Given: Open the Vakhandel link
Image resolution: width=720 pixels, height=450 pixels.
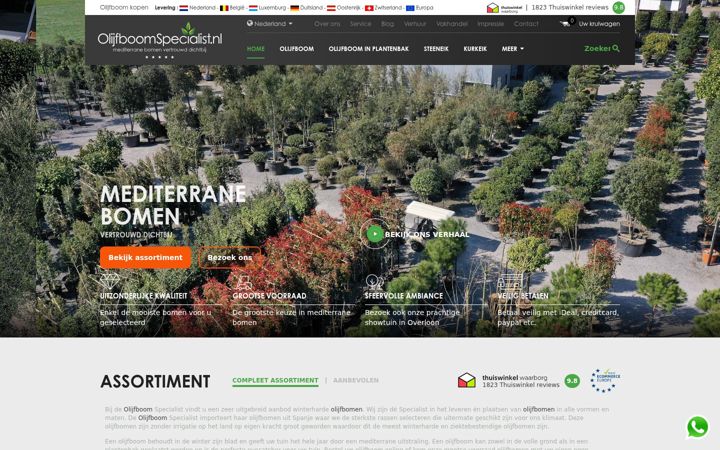Looking at the screenshot, I should pos(452,24).
